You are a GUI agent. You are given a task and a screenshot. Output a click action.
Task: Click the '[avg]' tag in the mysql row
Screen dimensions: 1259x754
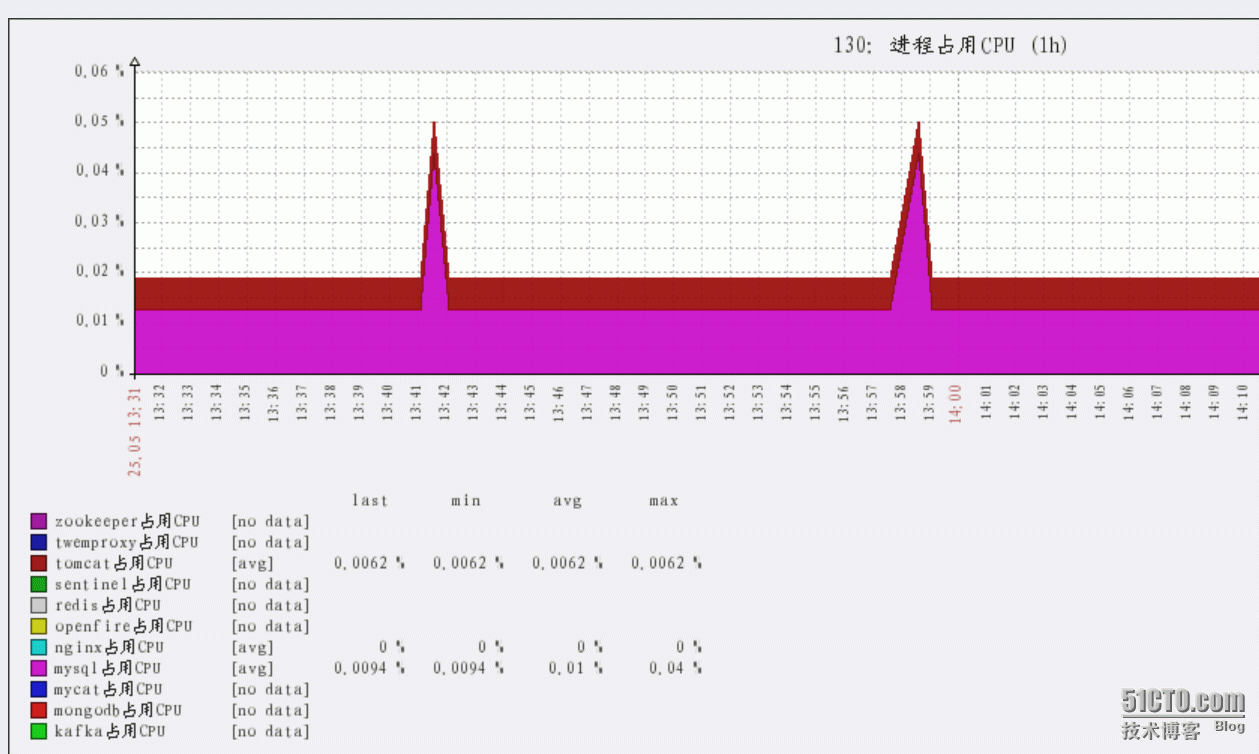252,668
